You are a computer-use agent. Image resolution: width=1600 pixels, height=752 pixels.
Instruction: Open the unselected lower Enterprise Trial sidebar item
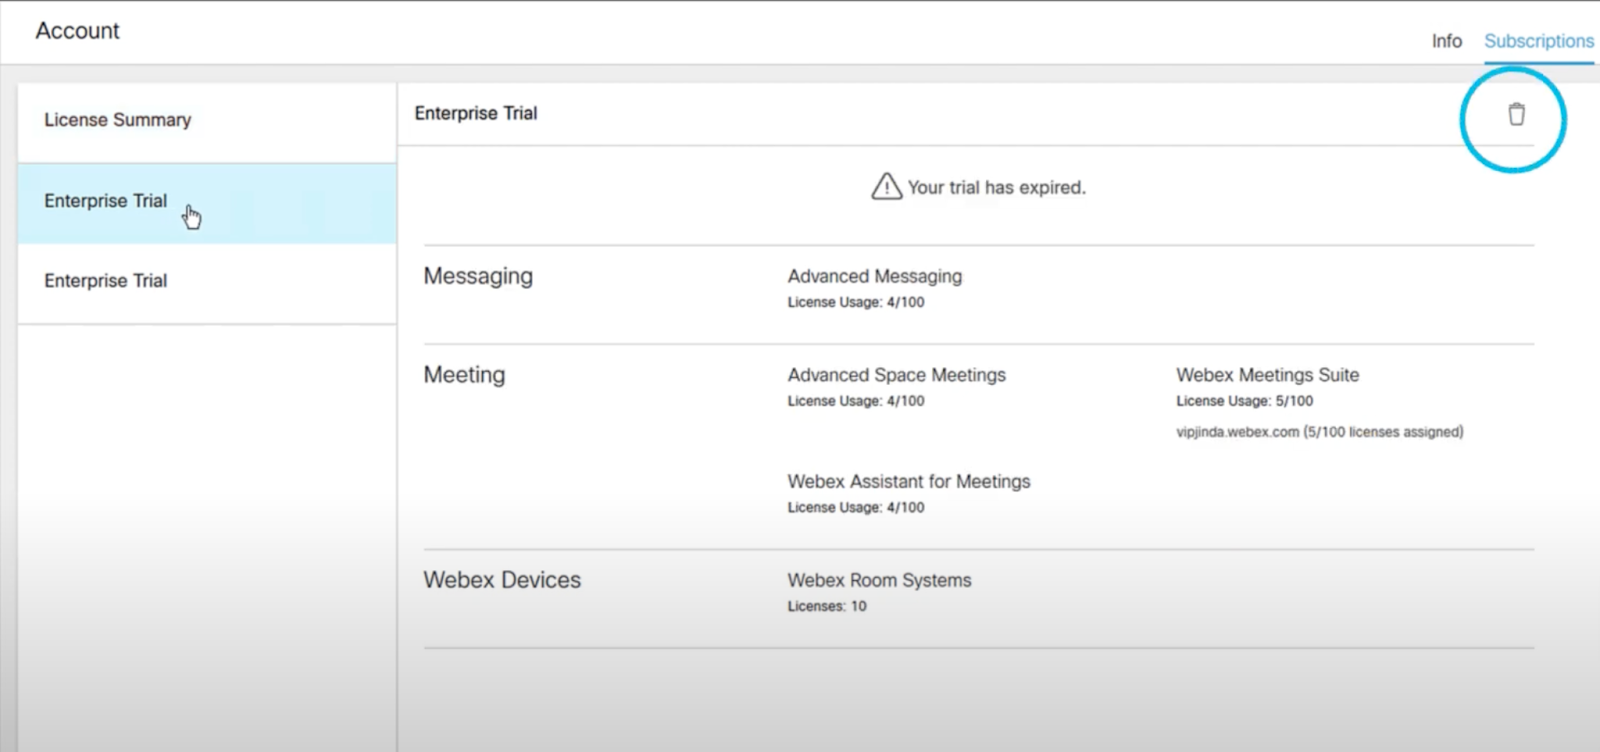(x=207, y=283)
